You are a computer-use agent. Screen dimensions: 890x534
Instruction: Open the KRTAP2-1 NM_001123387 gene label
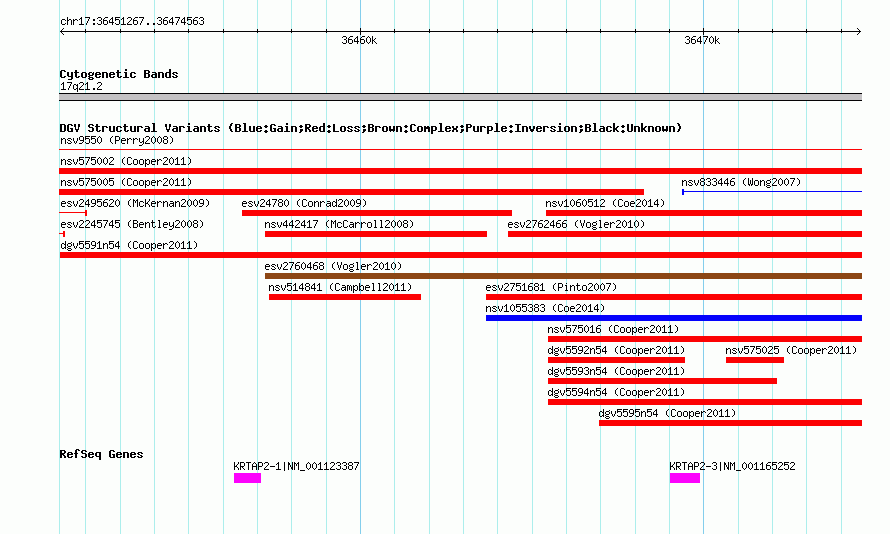pyautogui.click(x=296, y=466)
